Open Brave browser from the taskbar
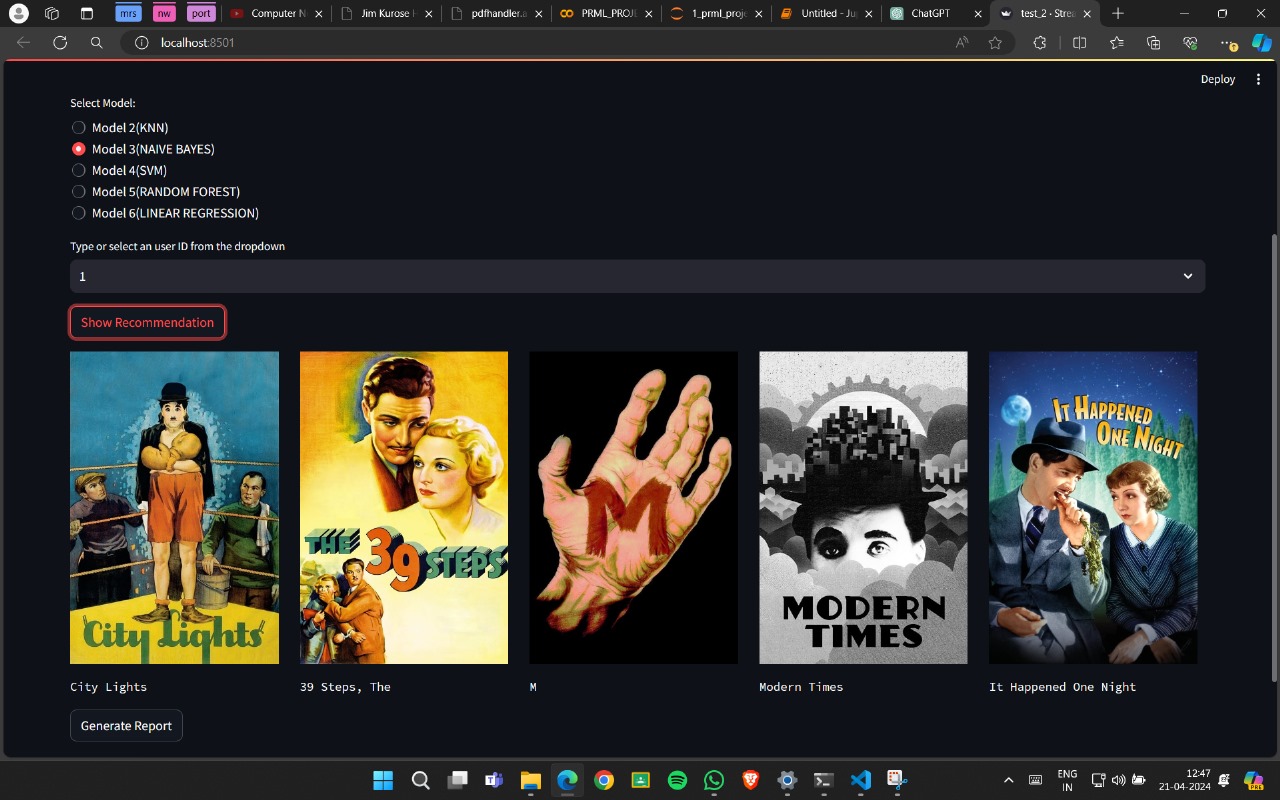This screenshot has height=800, width=1280. coord(750,780)
